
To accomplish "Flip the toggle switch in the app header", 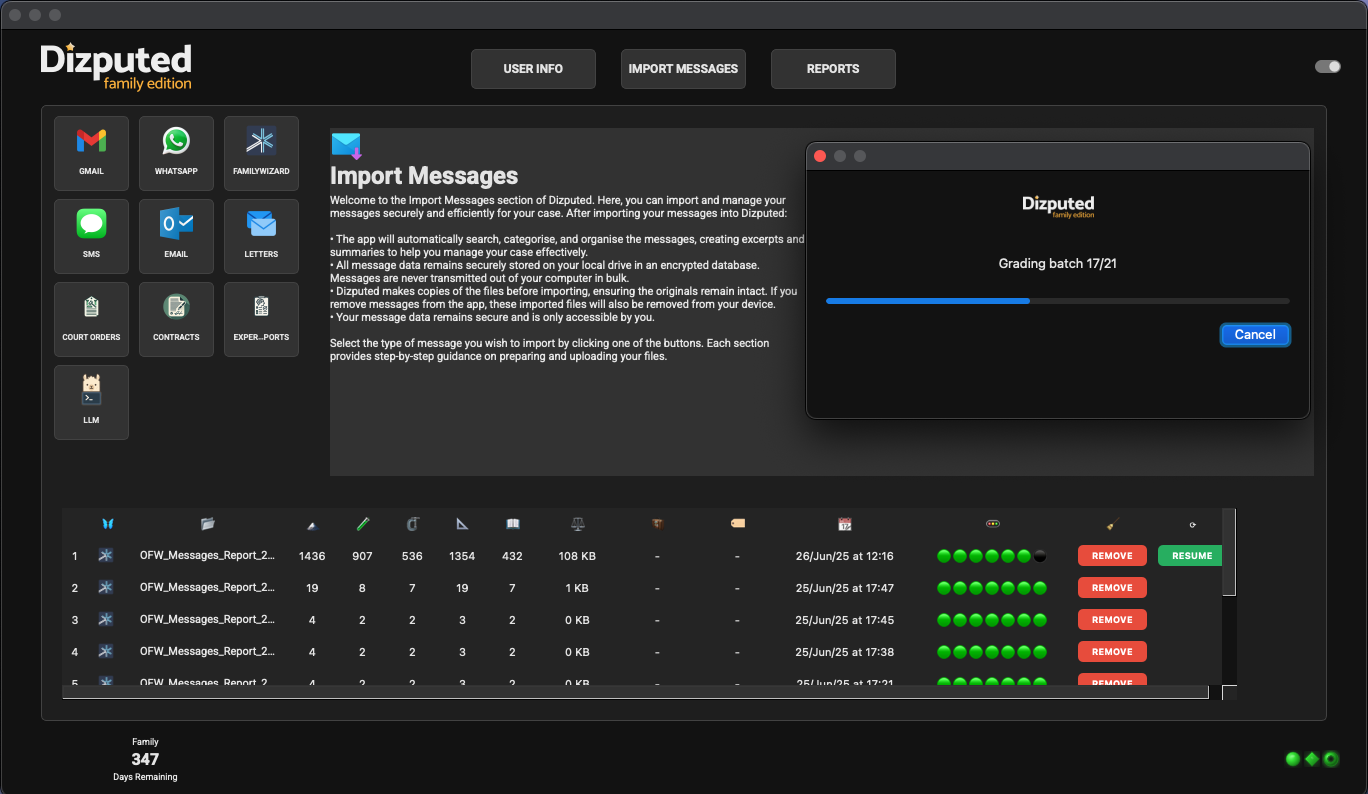I will [x=1328, y=67].
